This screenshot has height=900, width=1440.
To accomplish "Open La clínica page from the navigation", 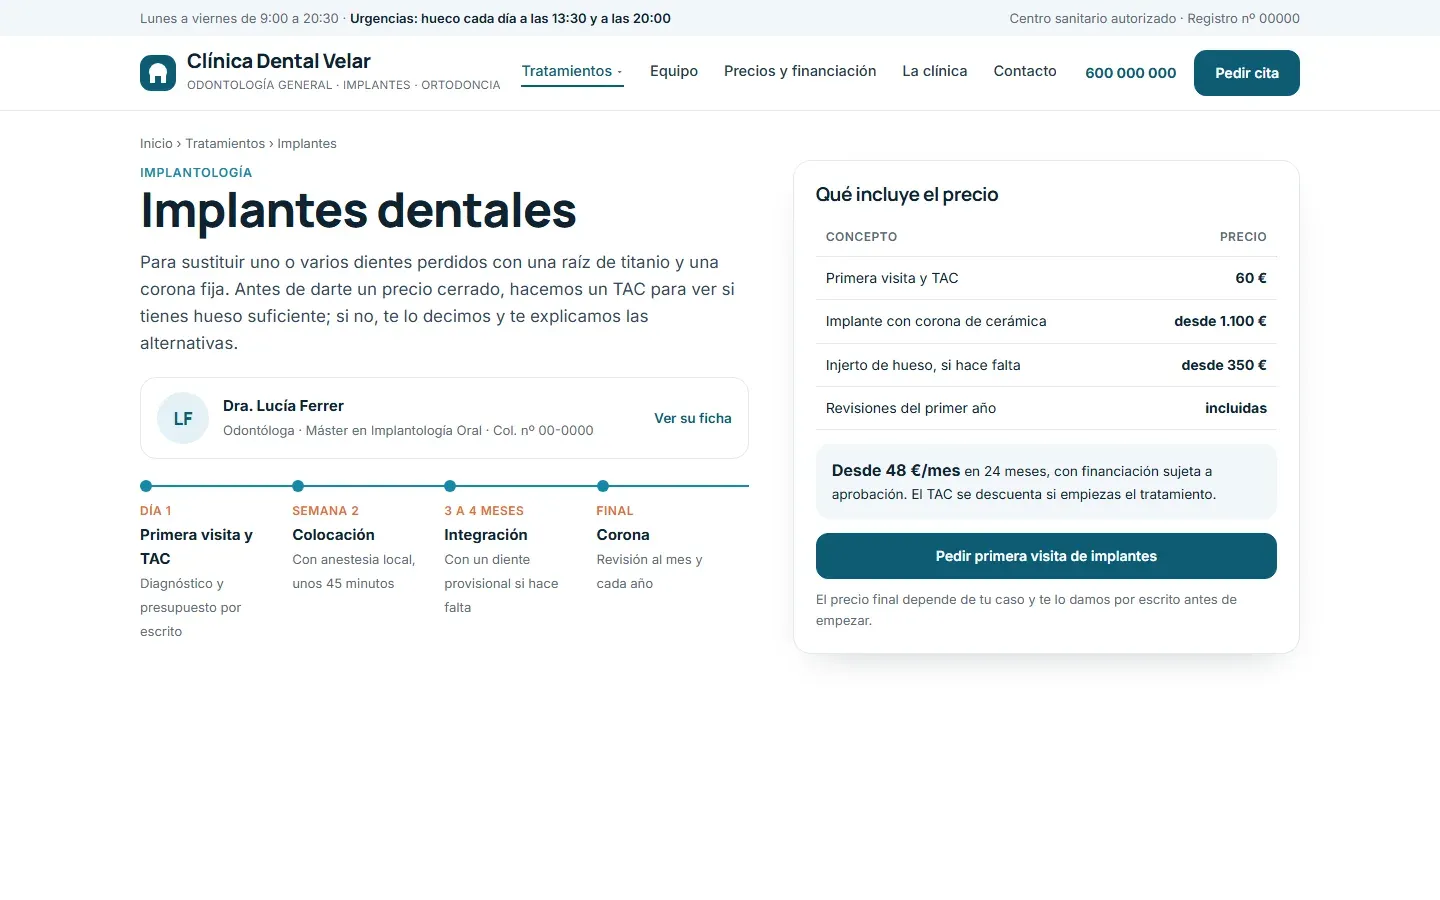I will coord(935,71).
